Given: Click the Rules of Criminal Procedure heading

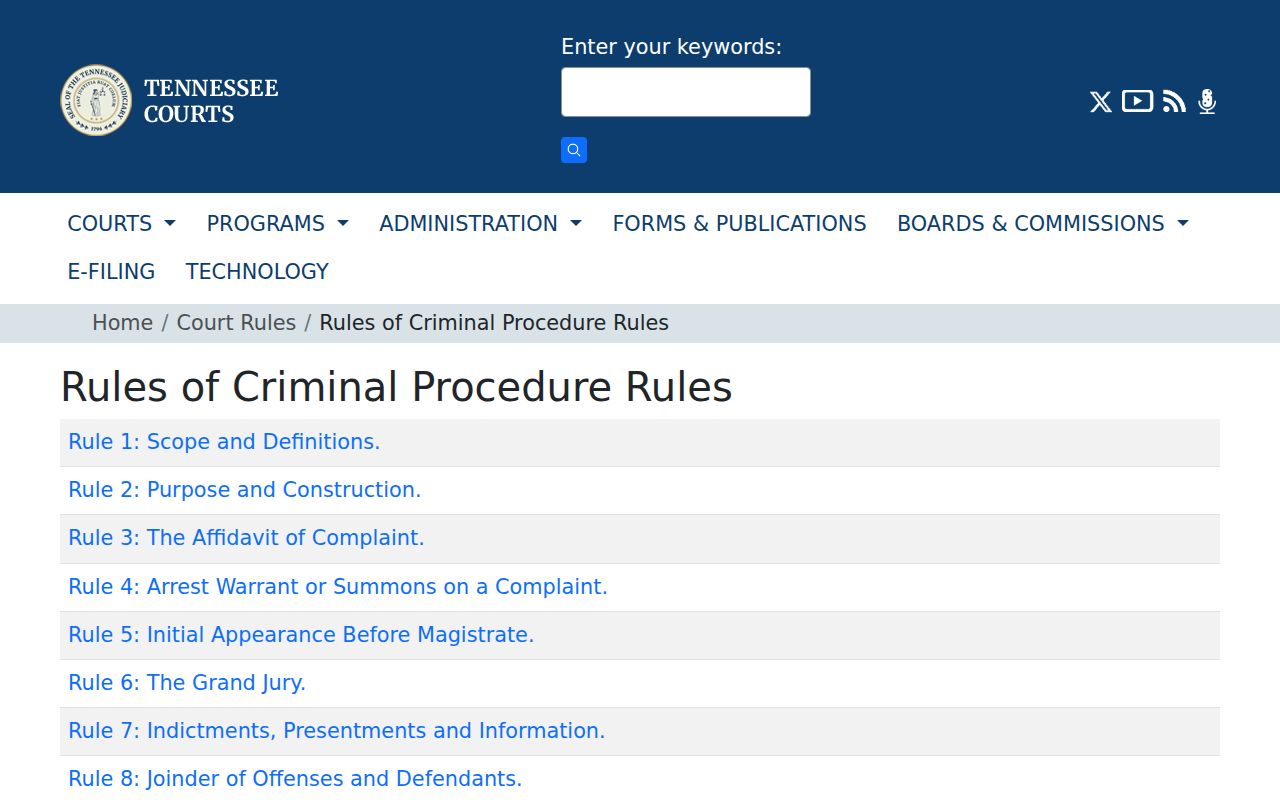Looking at the screenshot, I should point(396,387).
